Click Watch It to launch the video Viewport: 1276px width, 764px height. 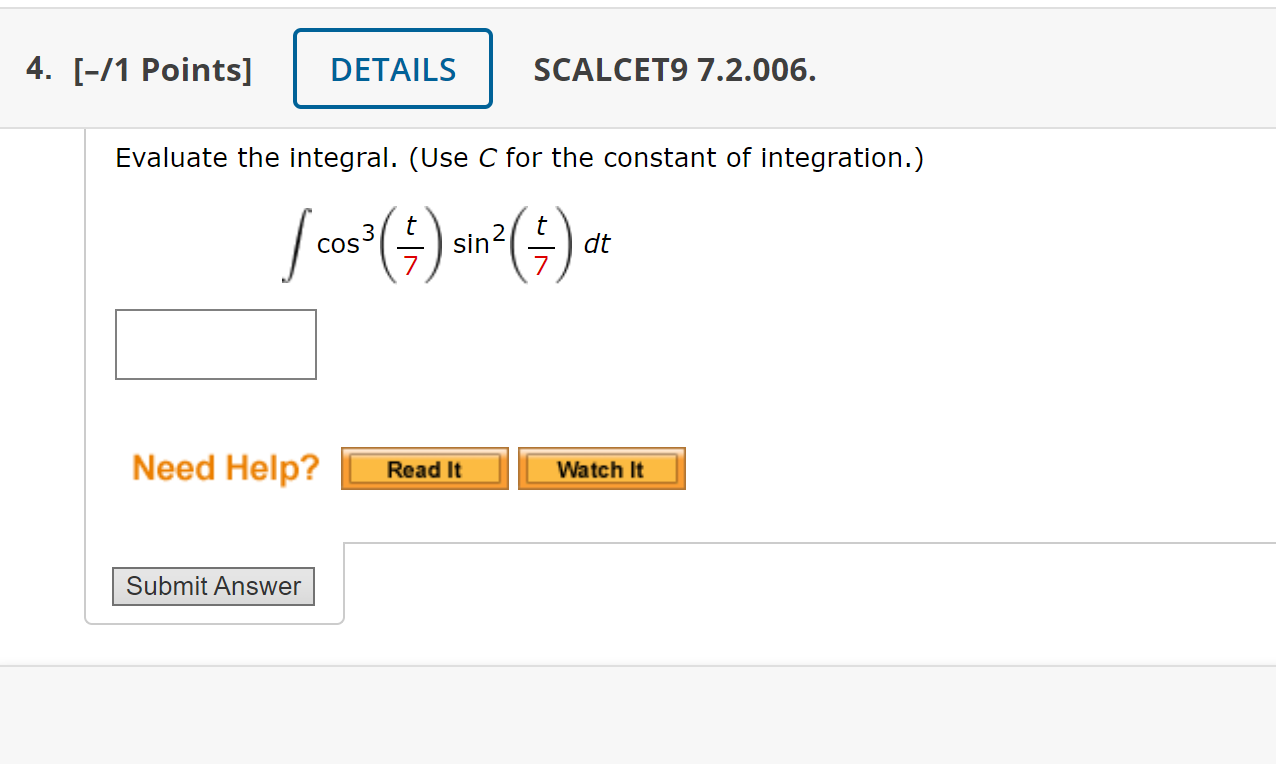point(601,468)
